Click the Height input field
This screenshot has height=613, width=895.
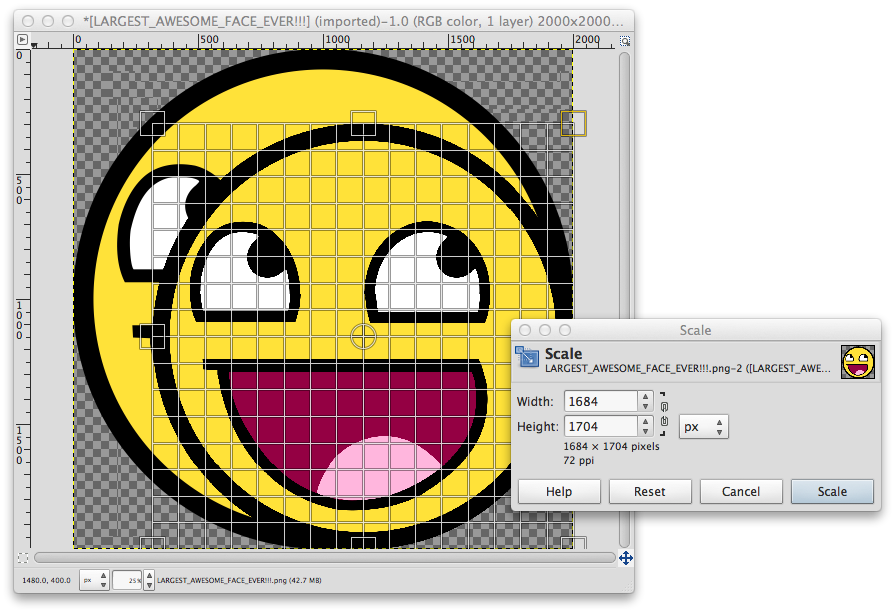[600, 426]
